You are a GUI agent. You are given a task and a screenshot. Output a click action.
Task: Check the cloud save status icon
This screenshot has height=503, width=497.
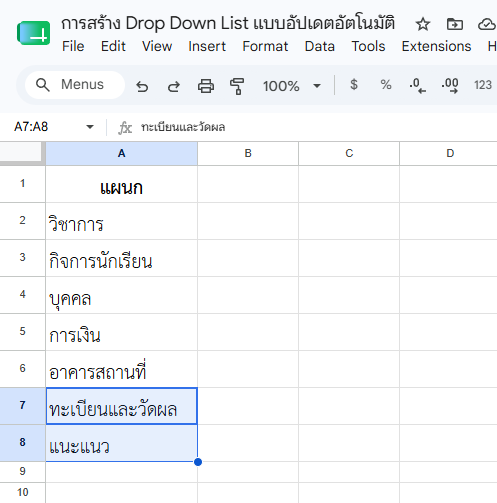click(x=487, y=24)
